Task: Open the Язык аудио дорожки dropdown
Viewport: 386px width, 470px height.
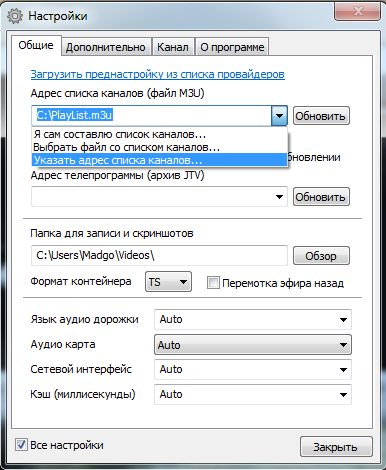Action: [x=253, y=319]
